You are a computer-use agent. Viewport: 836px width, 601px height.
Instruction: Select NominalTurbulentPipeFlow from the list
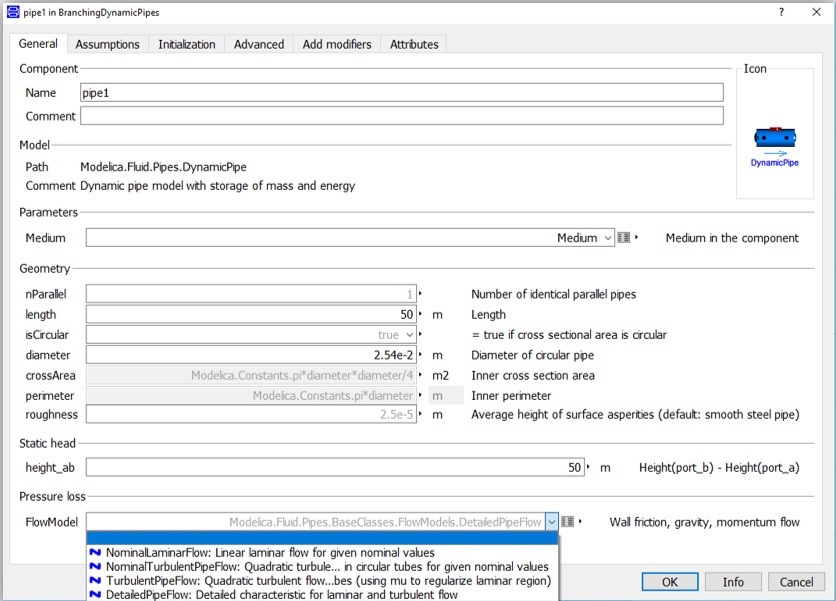click(322, 566)
